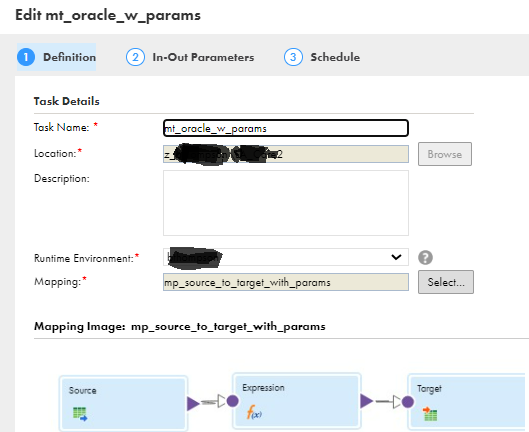Focus the Task Name field
The width and height of the screenshot is (529, 432).
[x=286, y=128]
